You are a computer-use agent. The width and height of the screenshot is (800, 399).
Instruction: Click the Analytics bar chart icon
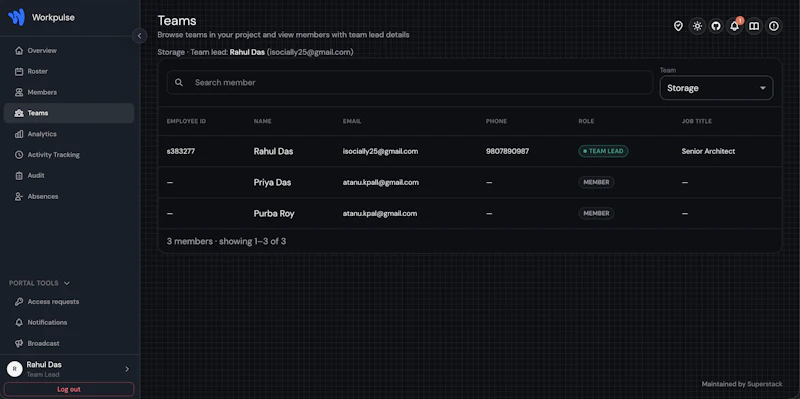(19, 134)
